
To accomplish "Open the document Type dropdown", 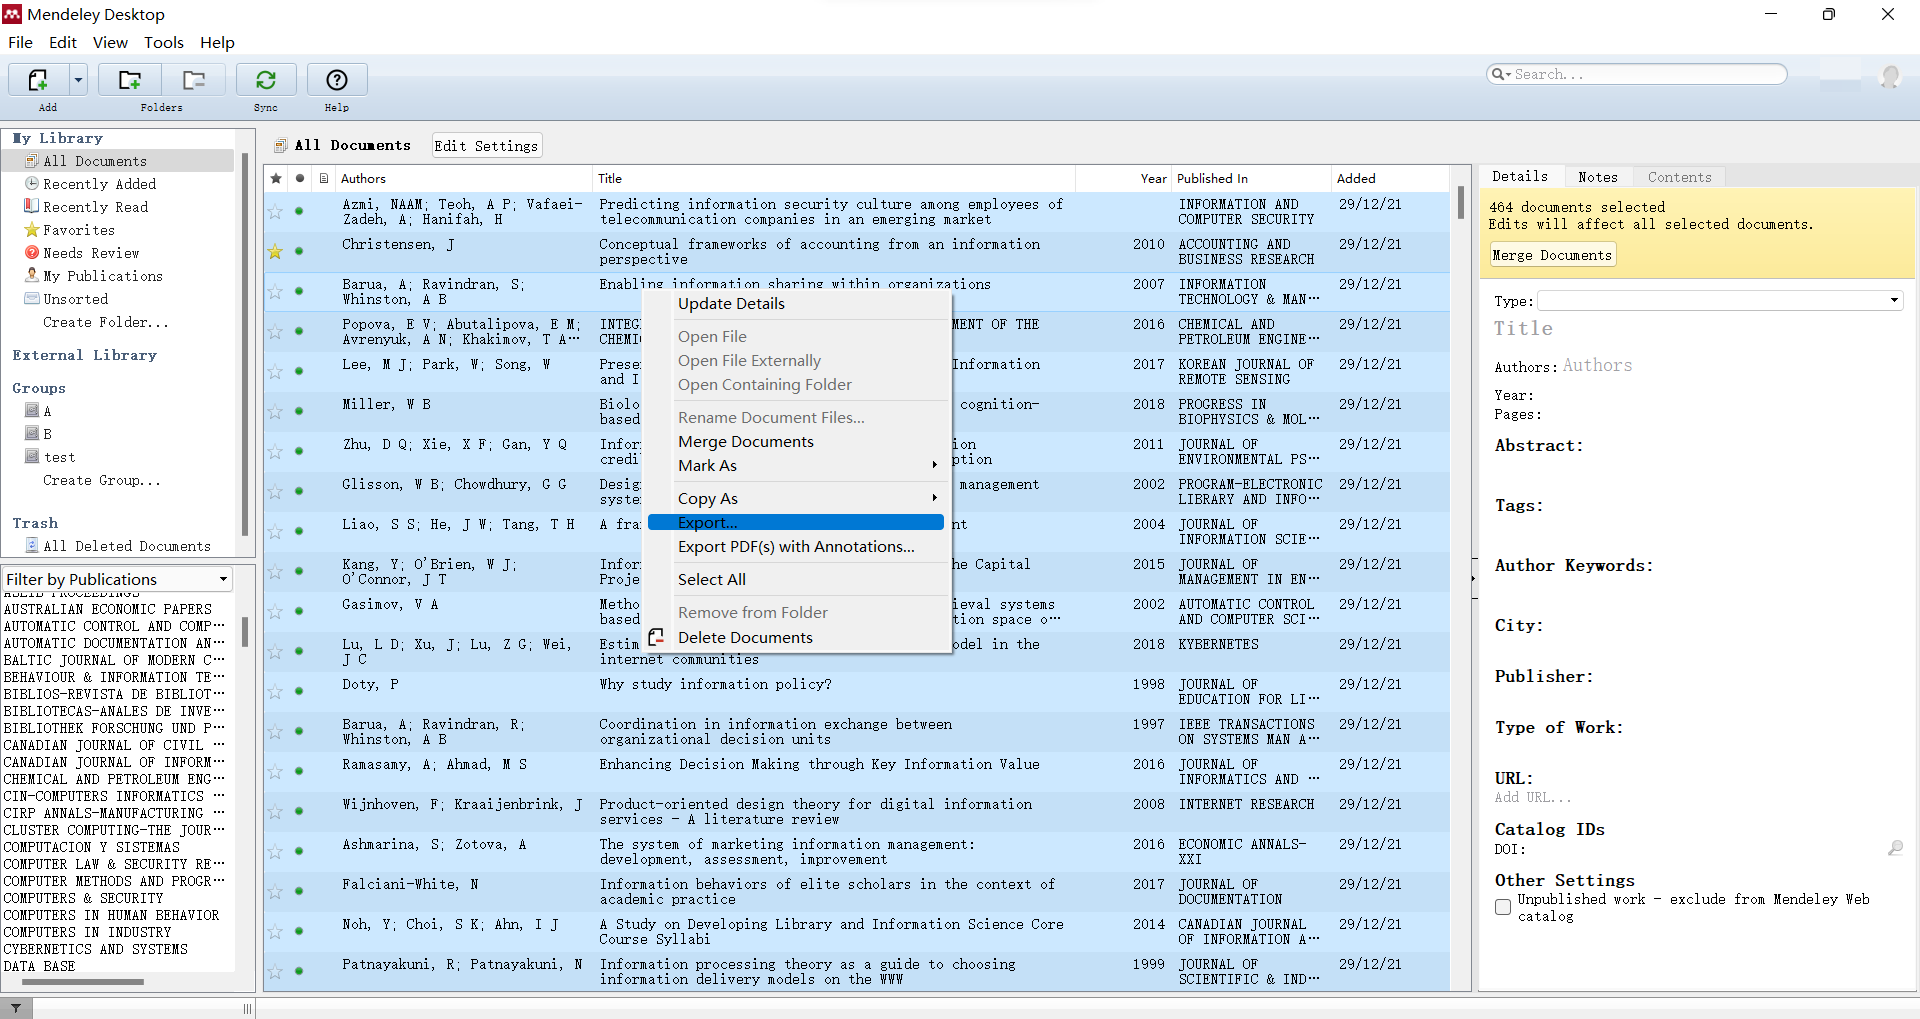I will coord(1719,300).
